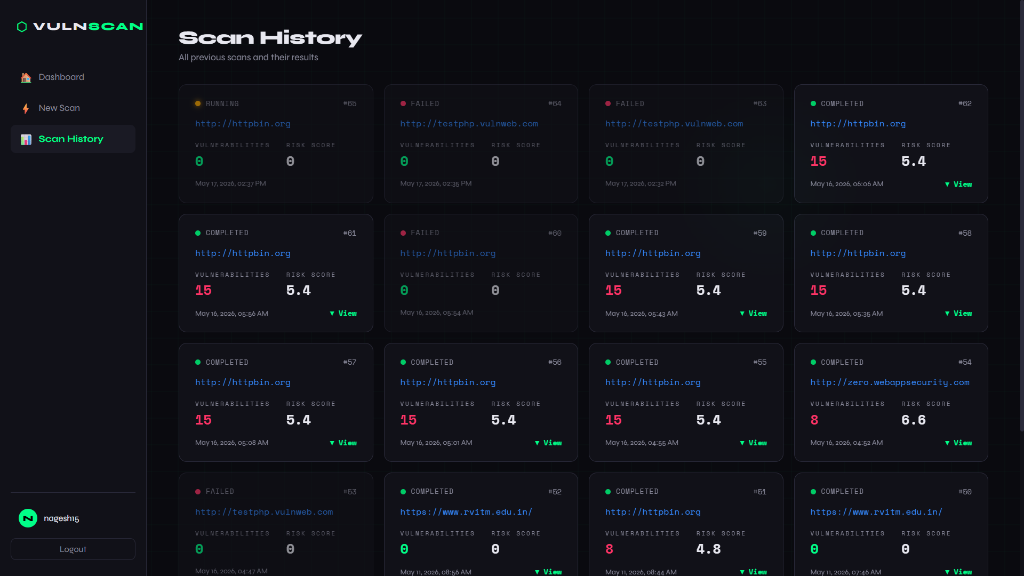Click vulnerabilities count 15 on scan #61
Screen dimensions: 1024x576
click(203, 291)
